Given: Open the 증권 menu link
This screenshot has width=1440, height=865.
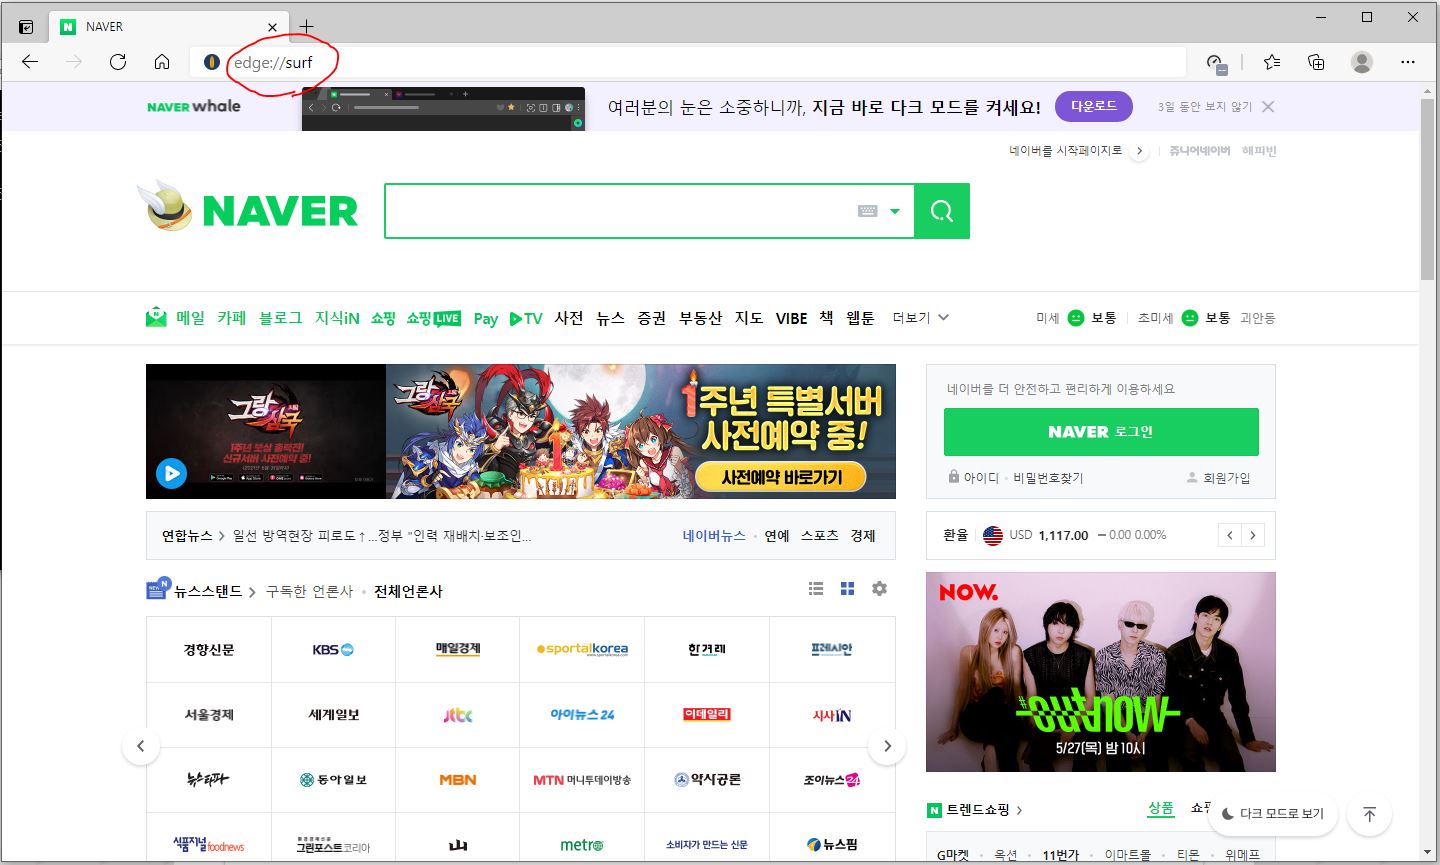Looking at the screenshot, I should (652, 318).
